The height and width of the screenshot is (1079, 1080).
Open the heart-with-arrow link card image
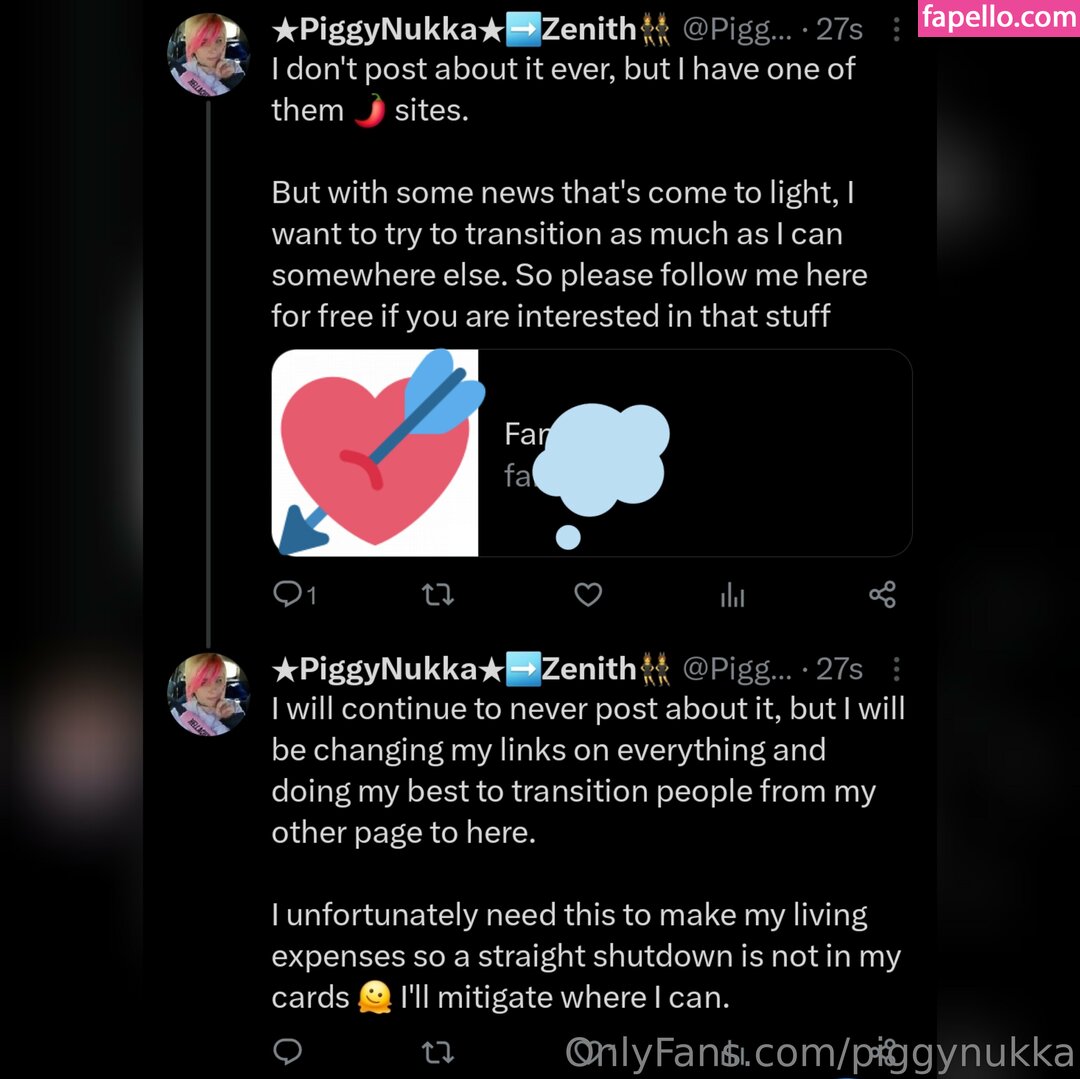tap(375, 453)
